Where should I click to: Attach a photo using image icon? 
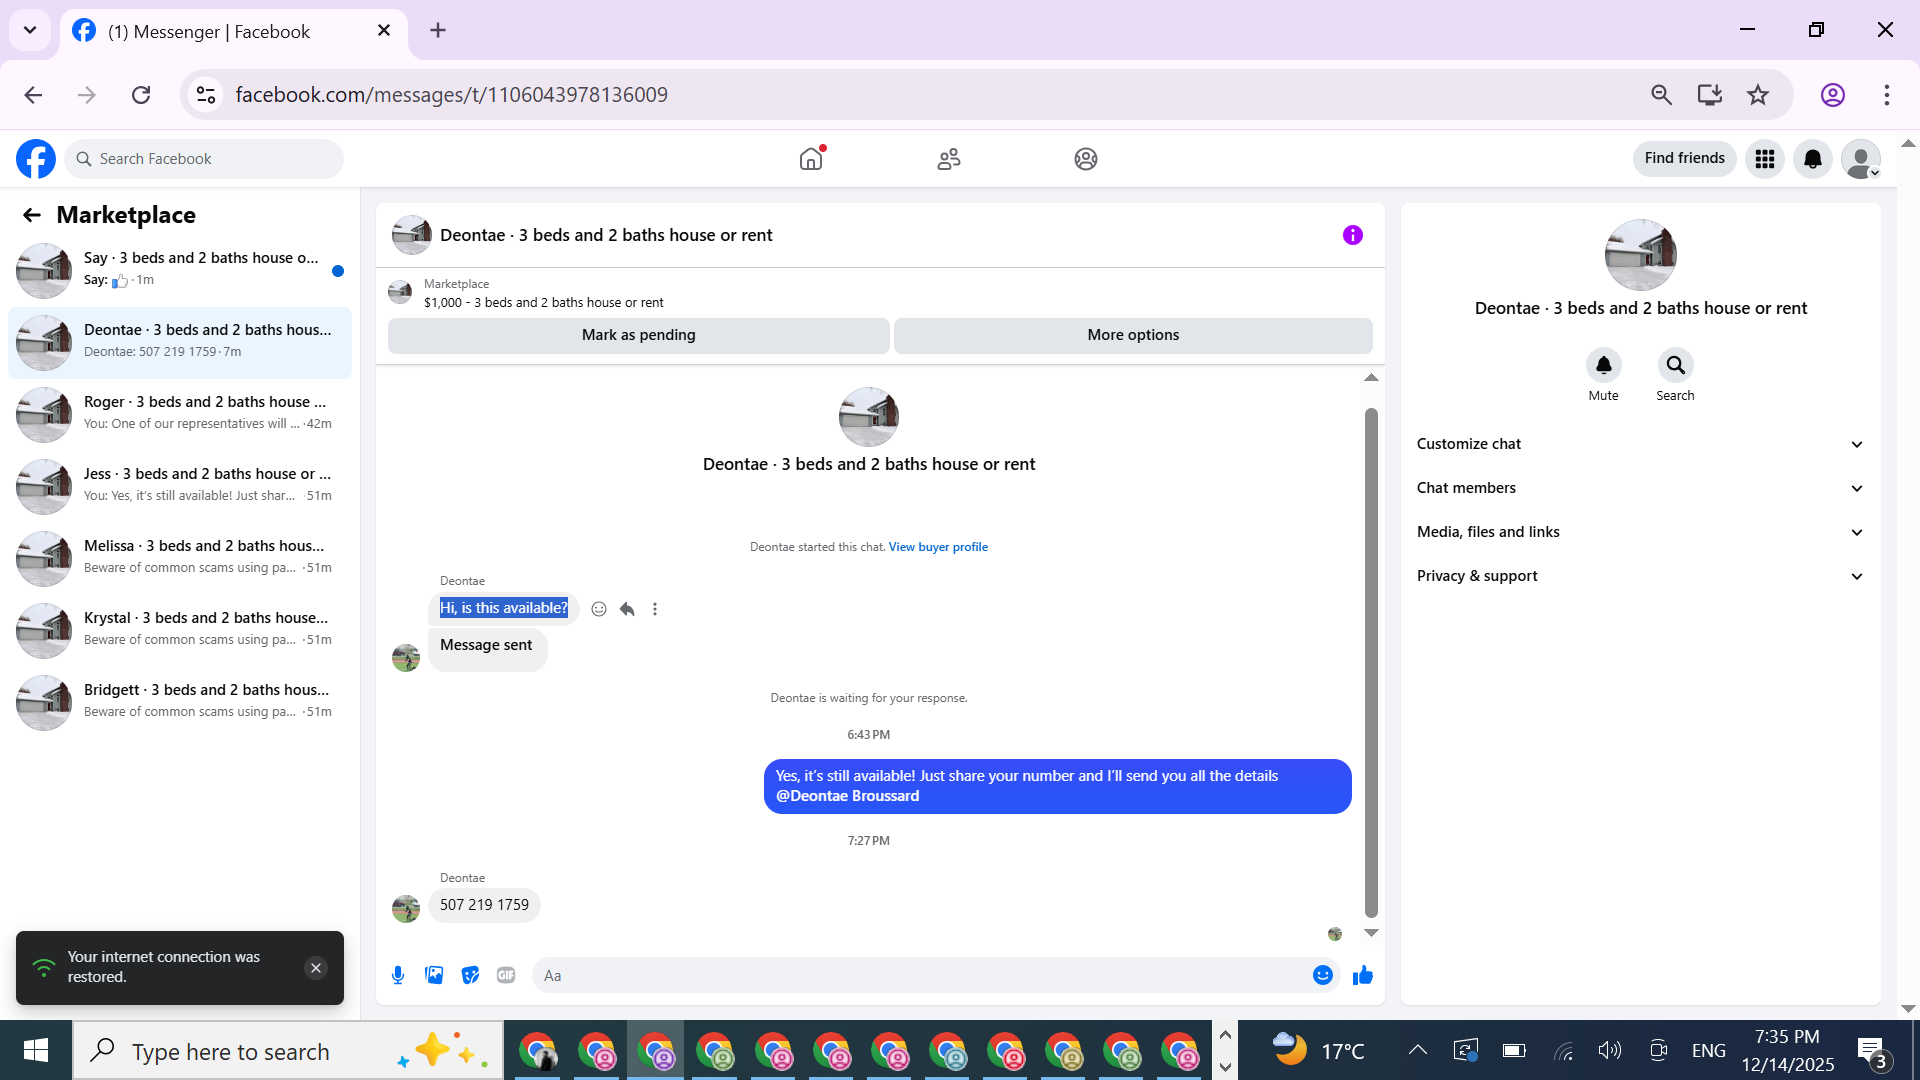click(x=434, y=975)
